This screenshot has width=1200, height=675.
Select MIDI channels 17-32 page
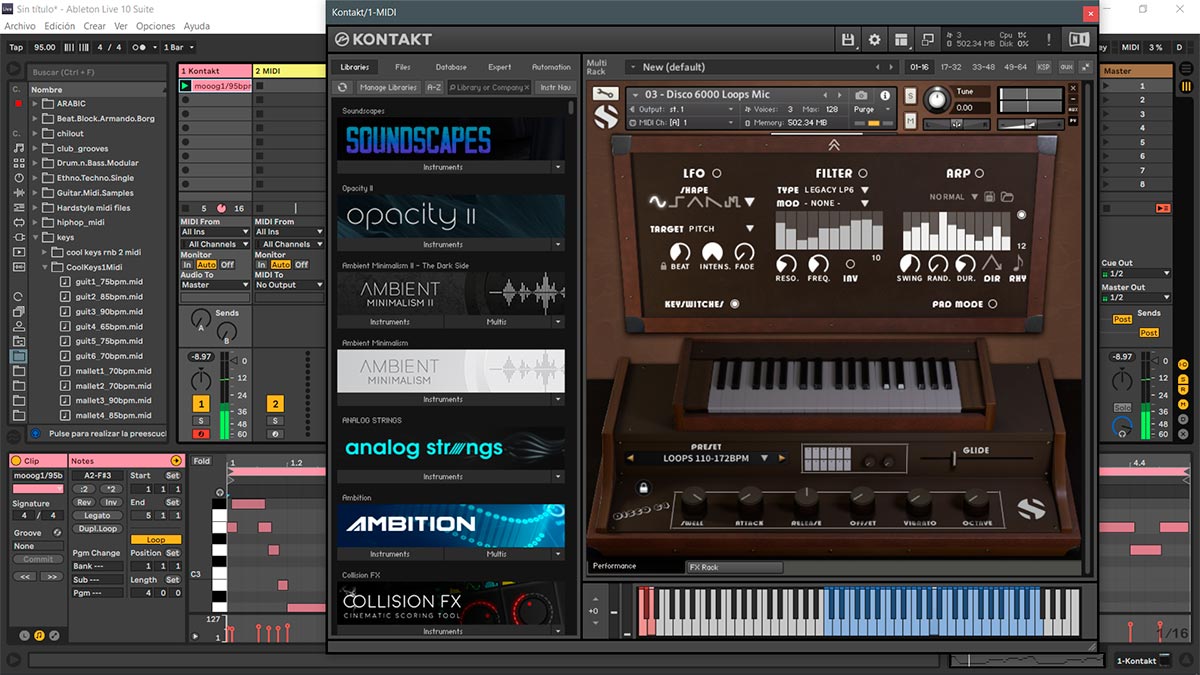tap(951, 67)
